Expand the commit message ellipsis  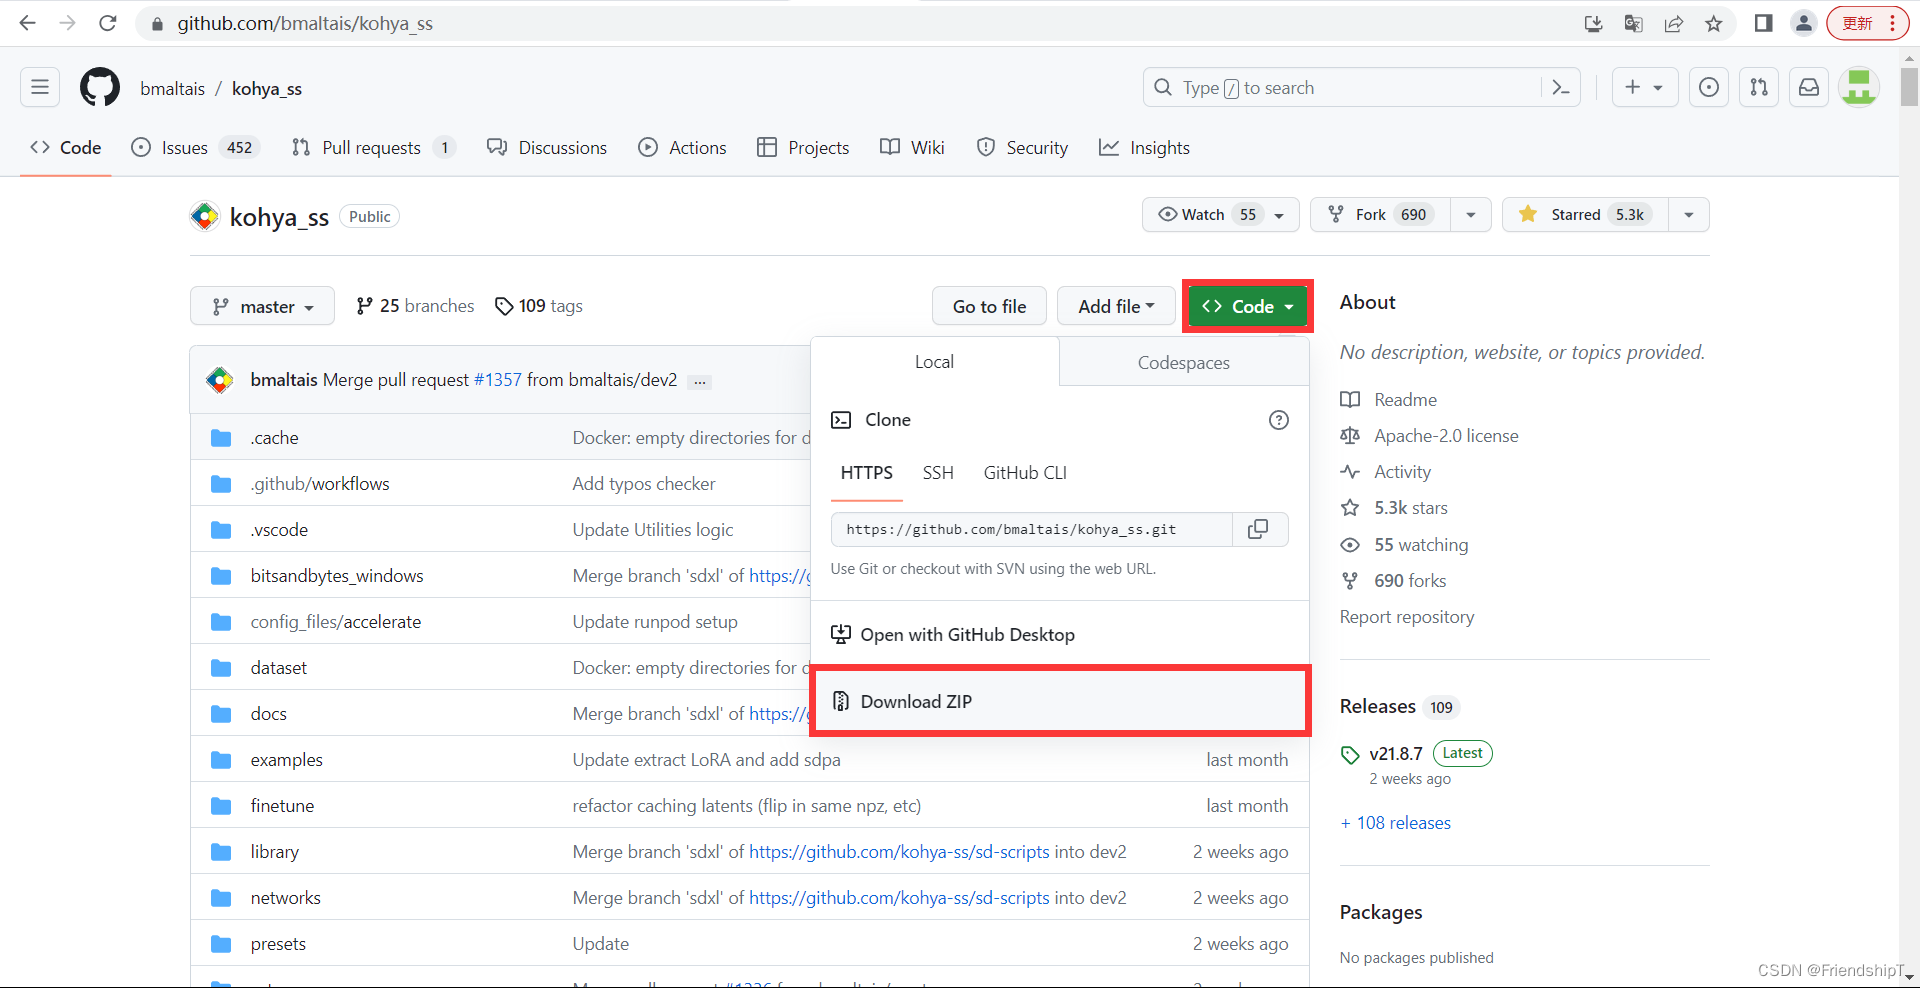tap(700, 381)
